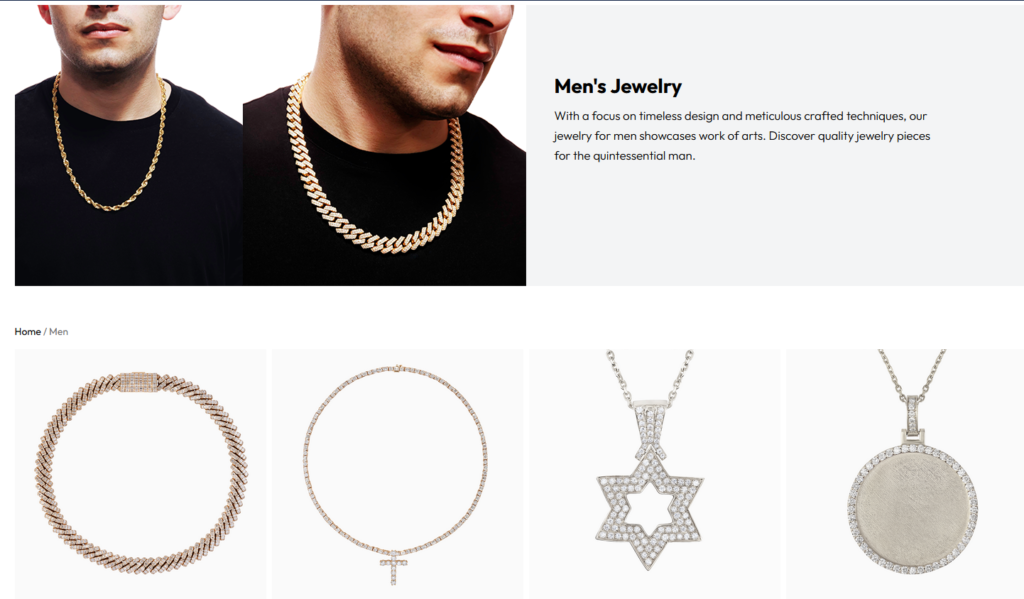Open the Cuban link chain product thumbnail
The image size is (1024, 599).
(x=140, y=474)
